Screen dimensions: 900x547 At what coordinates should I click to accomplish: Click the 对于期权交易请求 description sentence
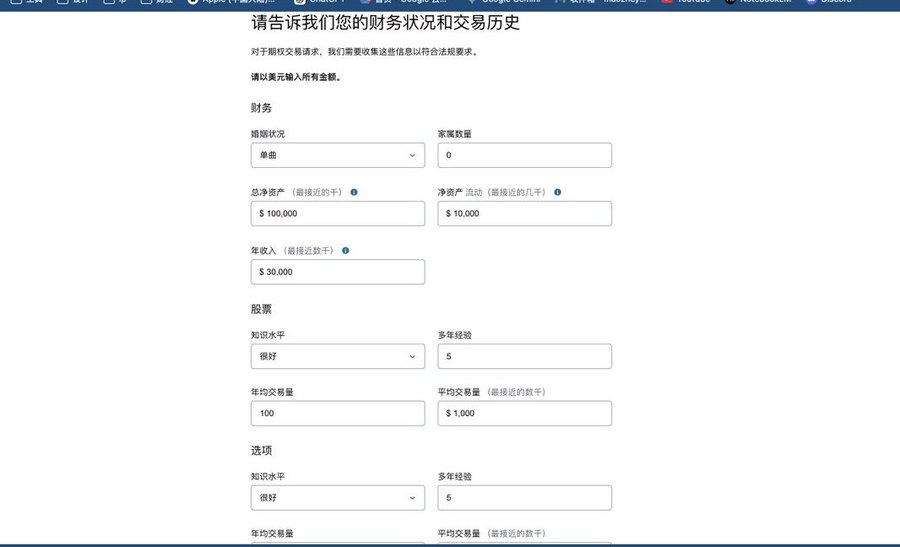(x=365, y=52)
